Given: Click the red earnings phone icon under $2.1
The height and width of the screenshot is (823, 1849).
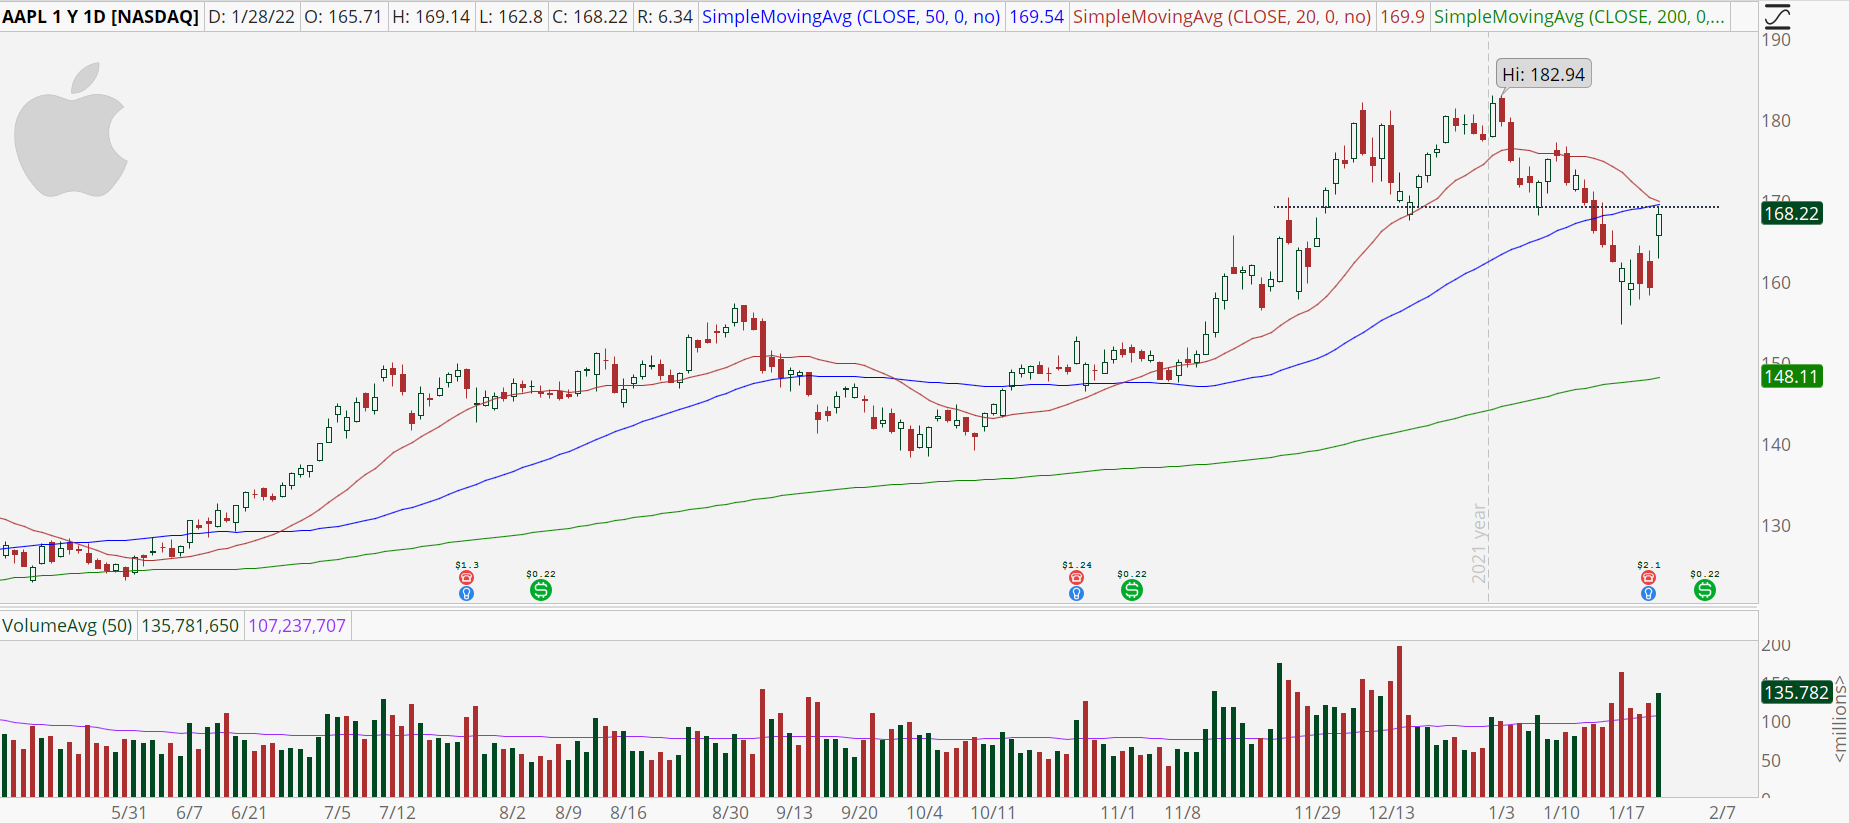Looking at the screenshot, I should click(x=1648, y=578).
